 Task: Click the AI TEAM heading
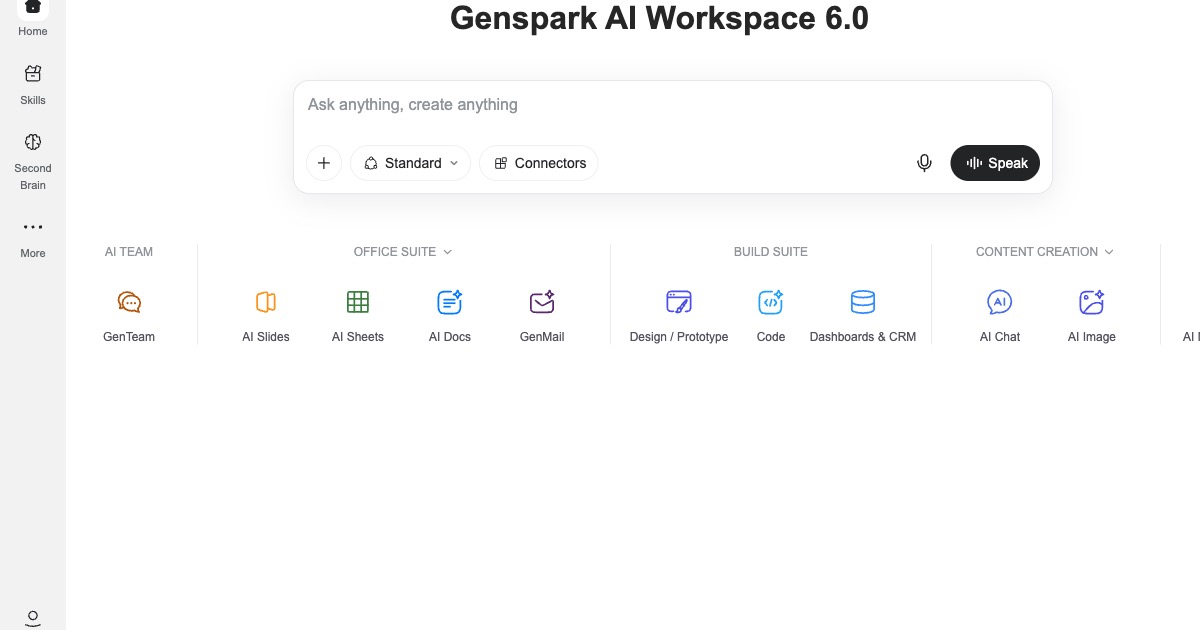(x=129, y=252)
